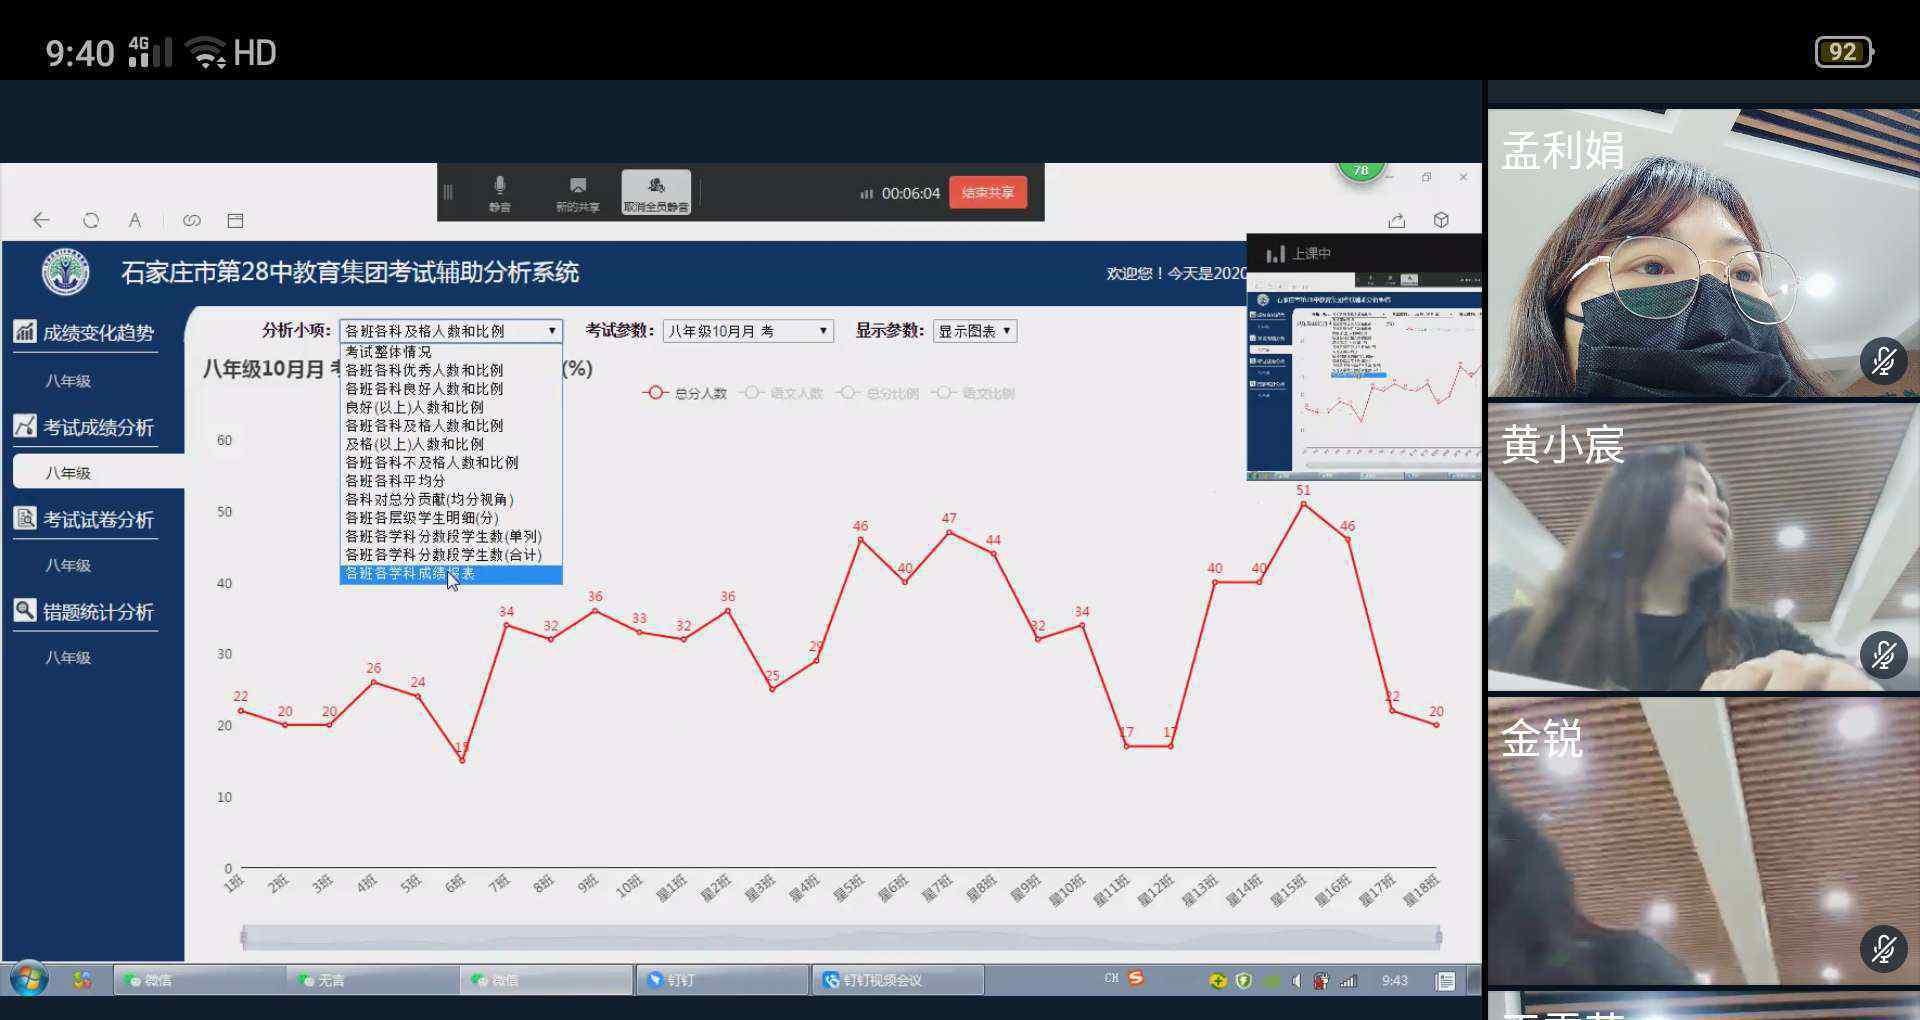Click the muted mic icon on 孟利娟's video

1884,361
